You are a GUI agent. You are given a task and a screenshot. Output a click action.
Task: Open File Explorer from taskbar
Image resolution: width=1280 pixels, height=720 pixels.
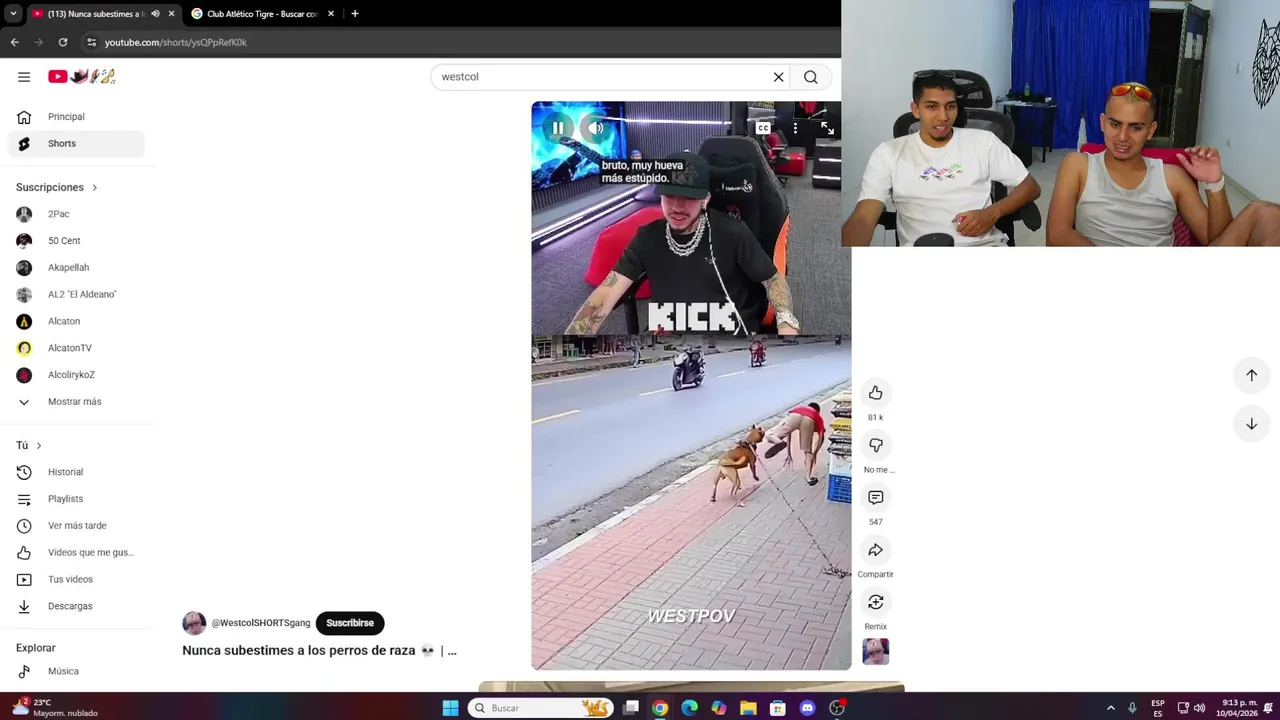click(x=748, y=708)
